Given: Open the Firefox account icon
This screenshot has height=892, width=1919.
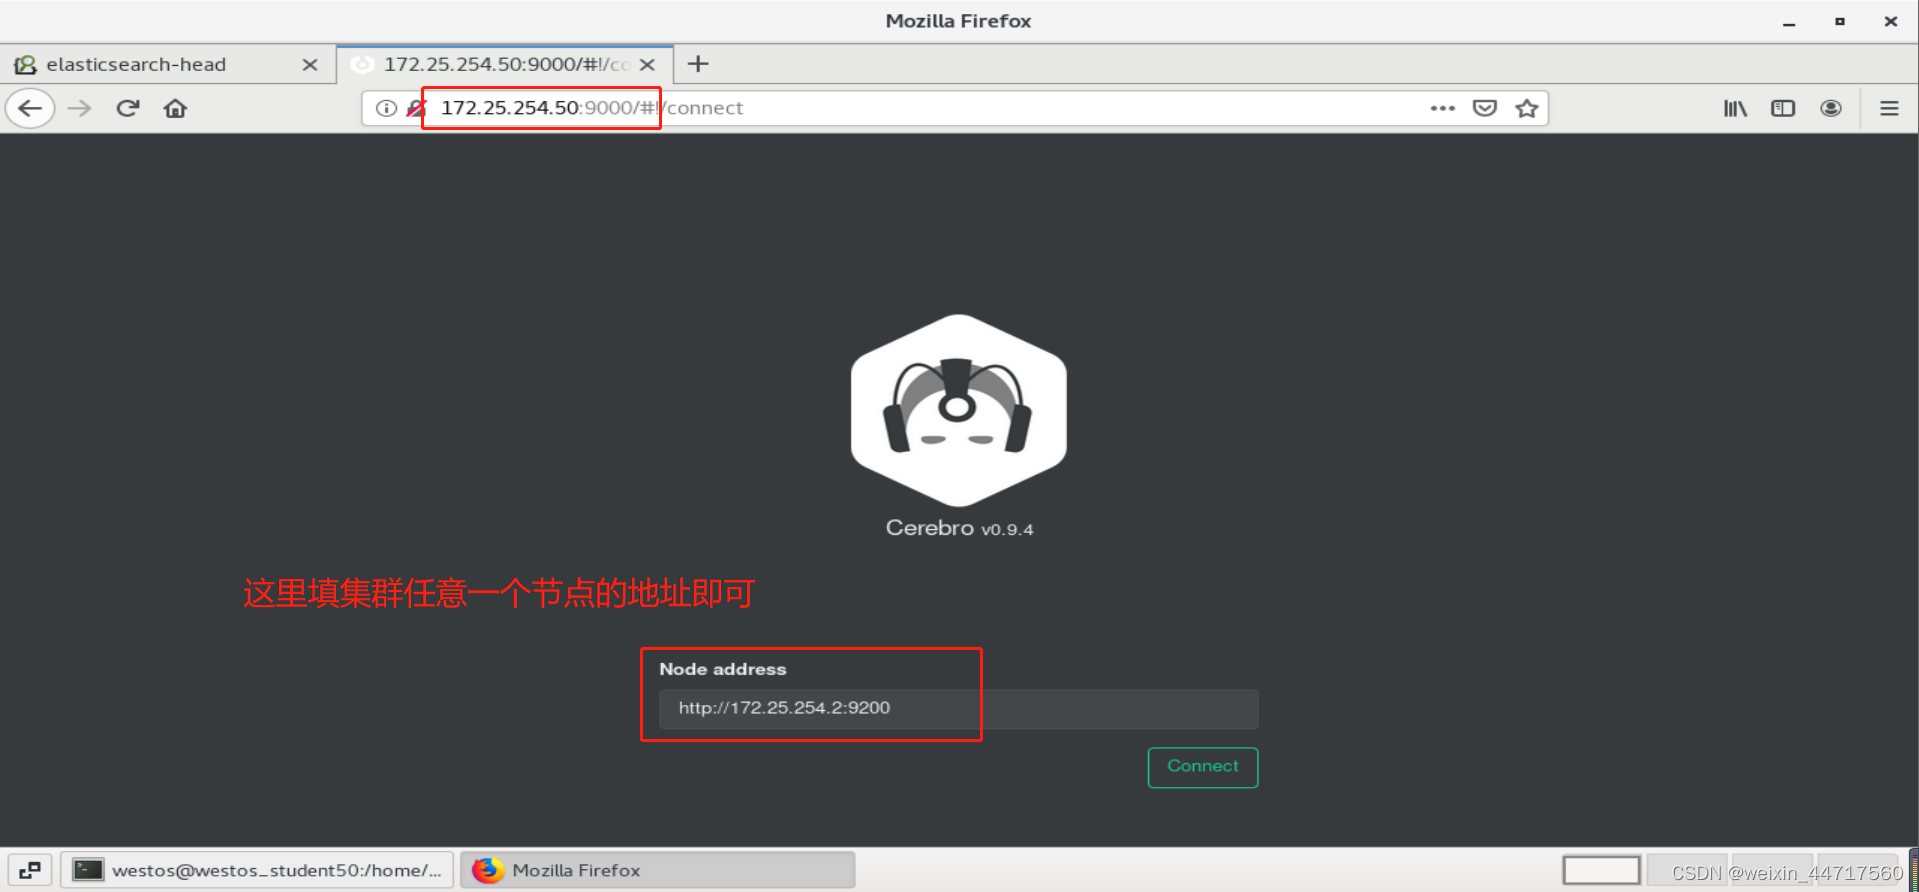Looking at the screenshot, I should pyautogui.click(x=1831, y=108).
